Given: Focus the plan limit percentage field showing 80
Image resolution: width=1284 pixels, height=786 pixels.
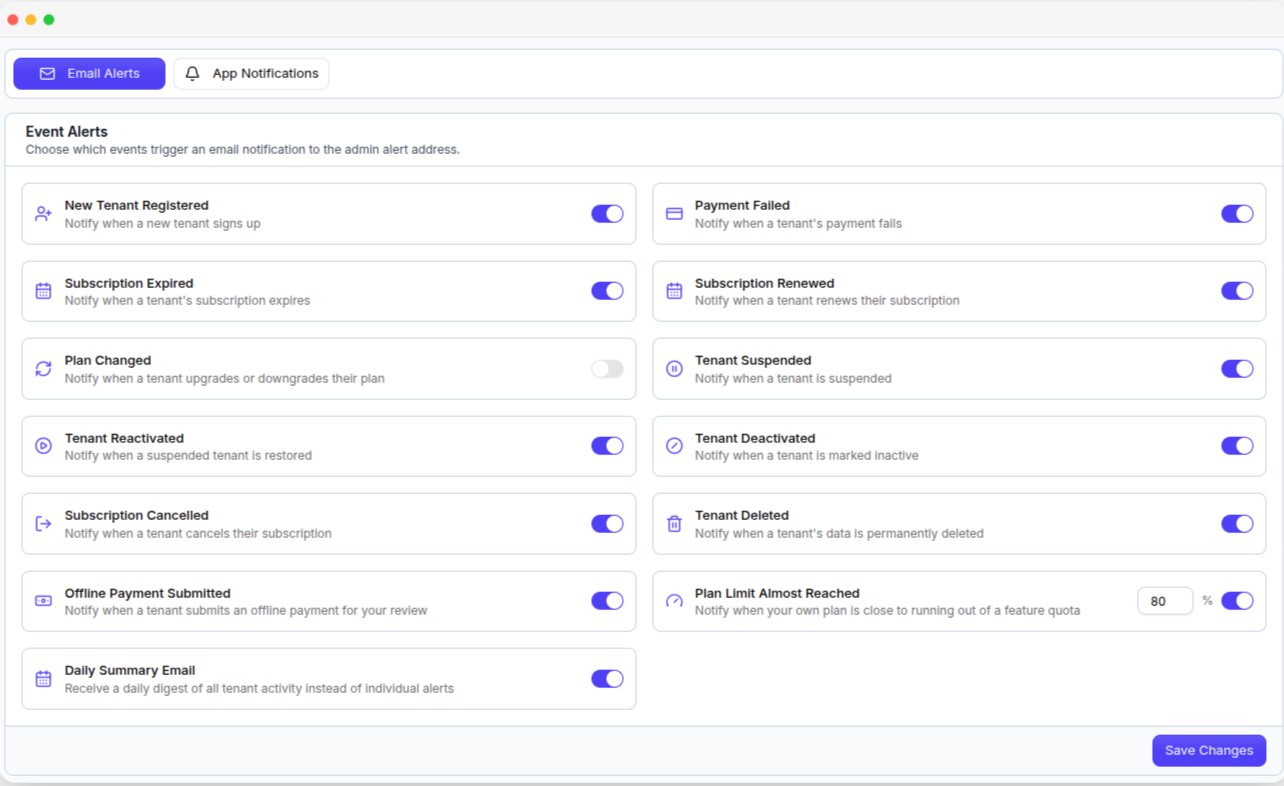Looking at the screenshot, I should 1165,601.
